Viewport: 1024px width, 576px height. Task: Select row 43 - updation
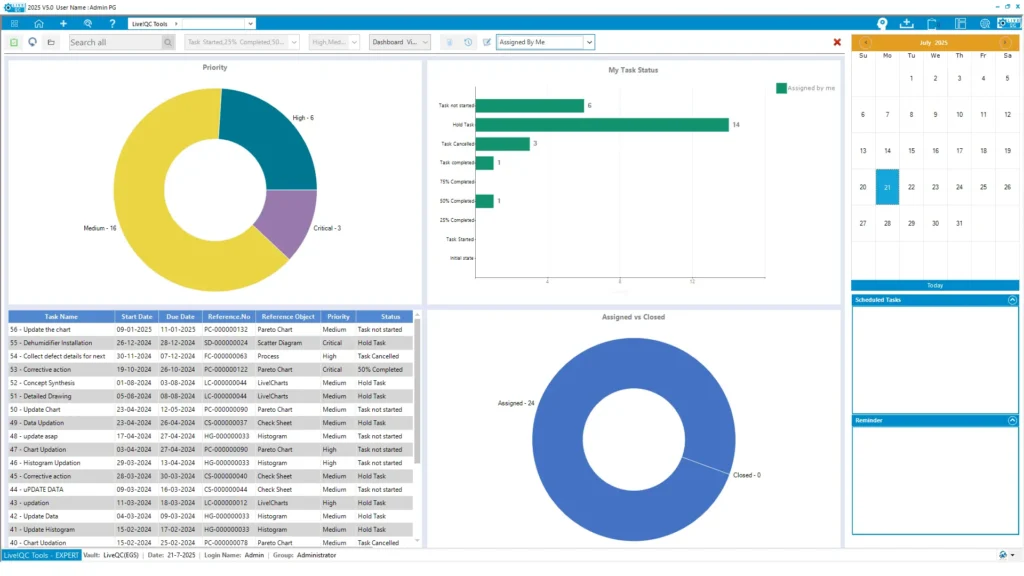pyautogui.click(x=210, y=503)
